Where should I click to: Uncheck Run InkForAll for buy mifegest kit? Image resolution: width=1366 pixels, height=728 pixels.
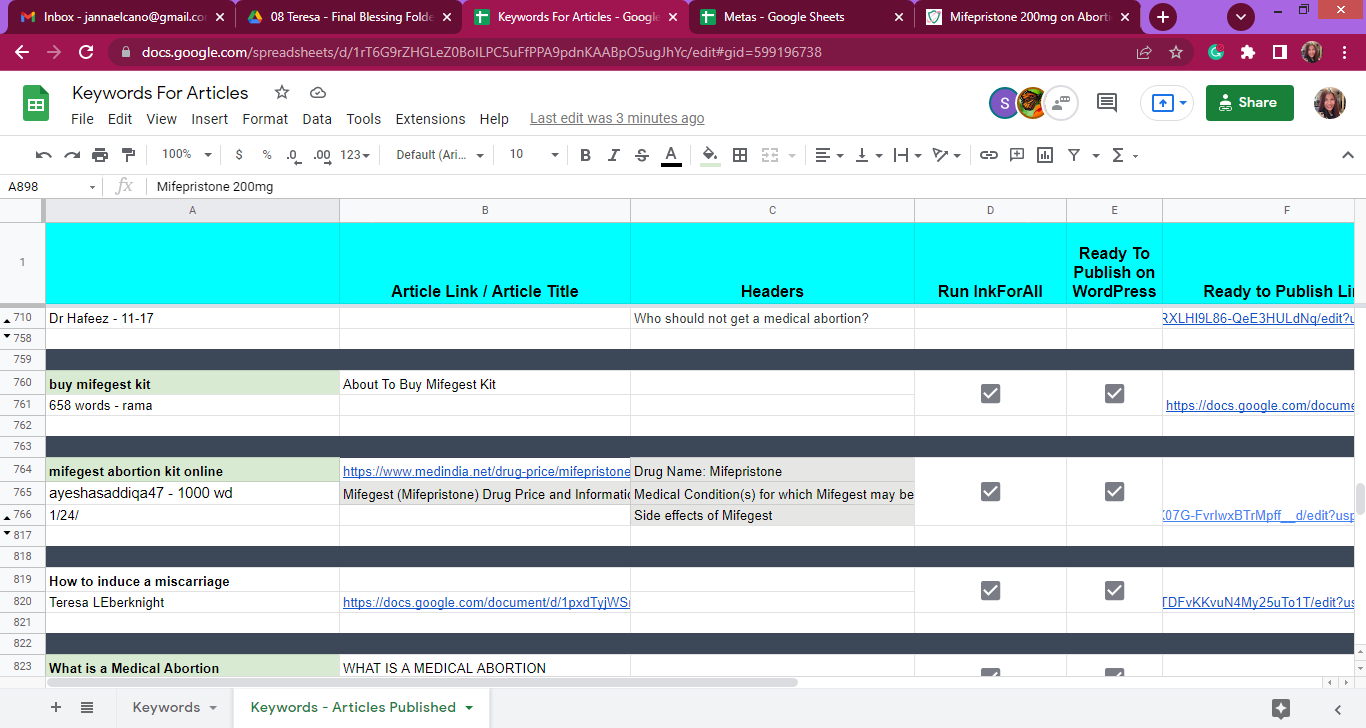coord(990,394)
